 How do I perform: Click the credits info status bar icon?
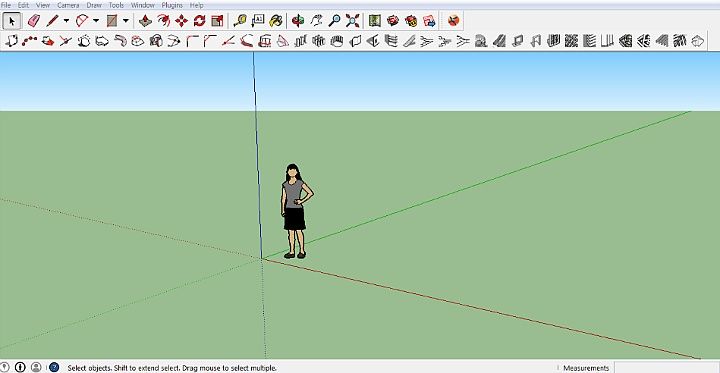20,367
